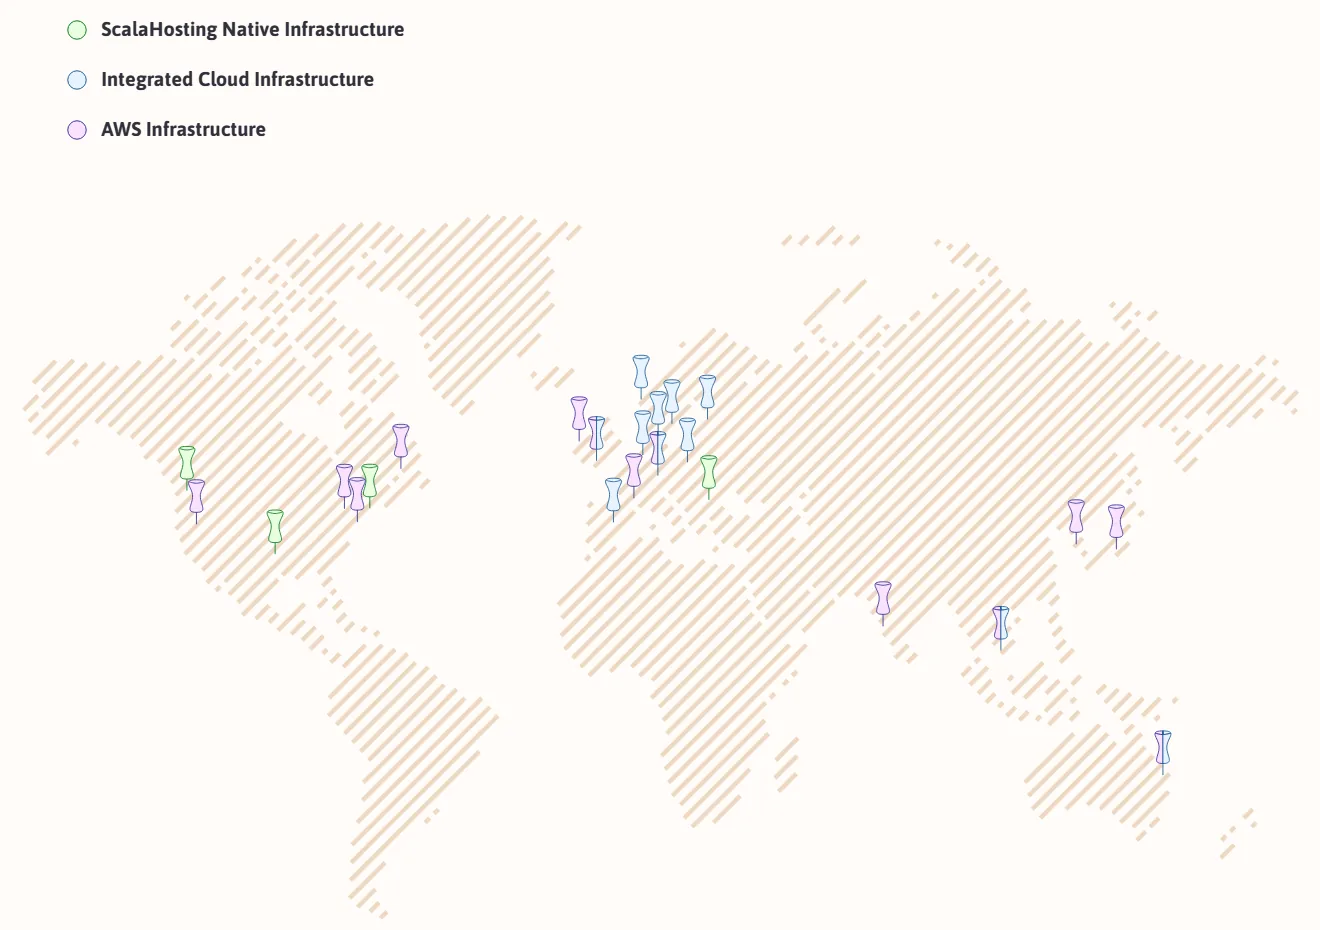Image resolution: width=1320 pixels, height=930 pixels.
Task: Select the purple pin in India
Action: click(x=883, y=601)
